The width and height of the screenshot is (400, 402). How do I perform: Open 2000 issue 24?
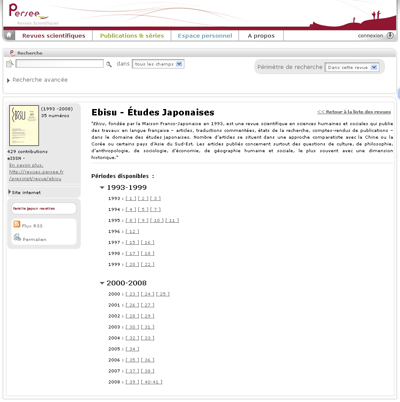click(x=148, y=294)
